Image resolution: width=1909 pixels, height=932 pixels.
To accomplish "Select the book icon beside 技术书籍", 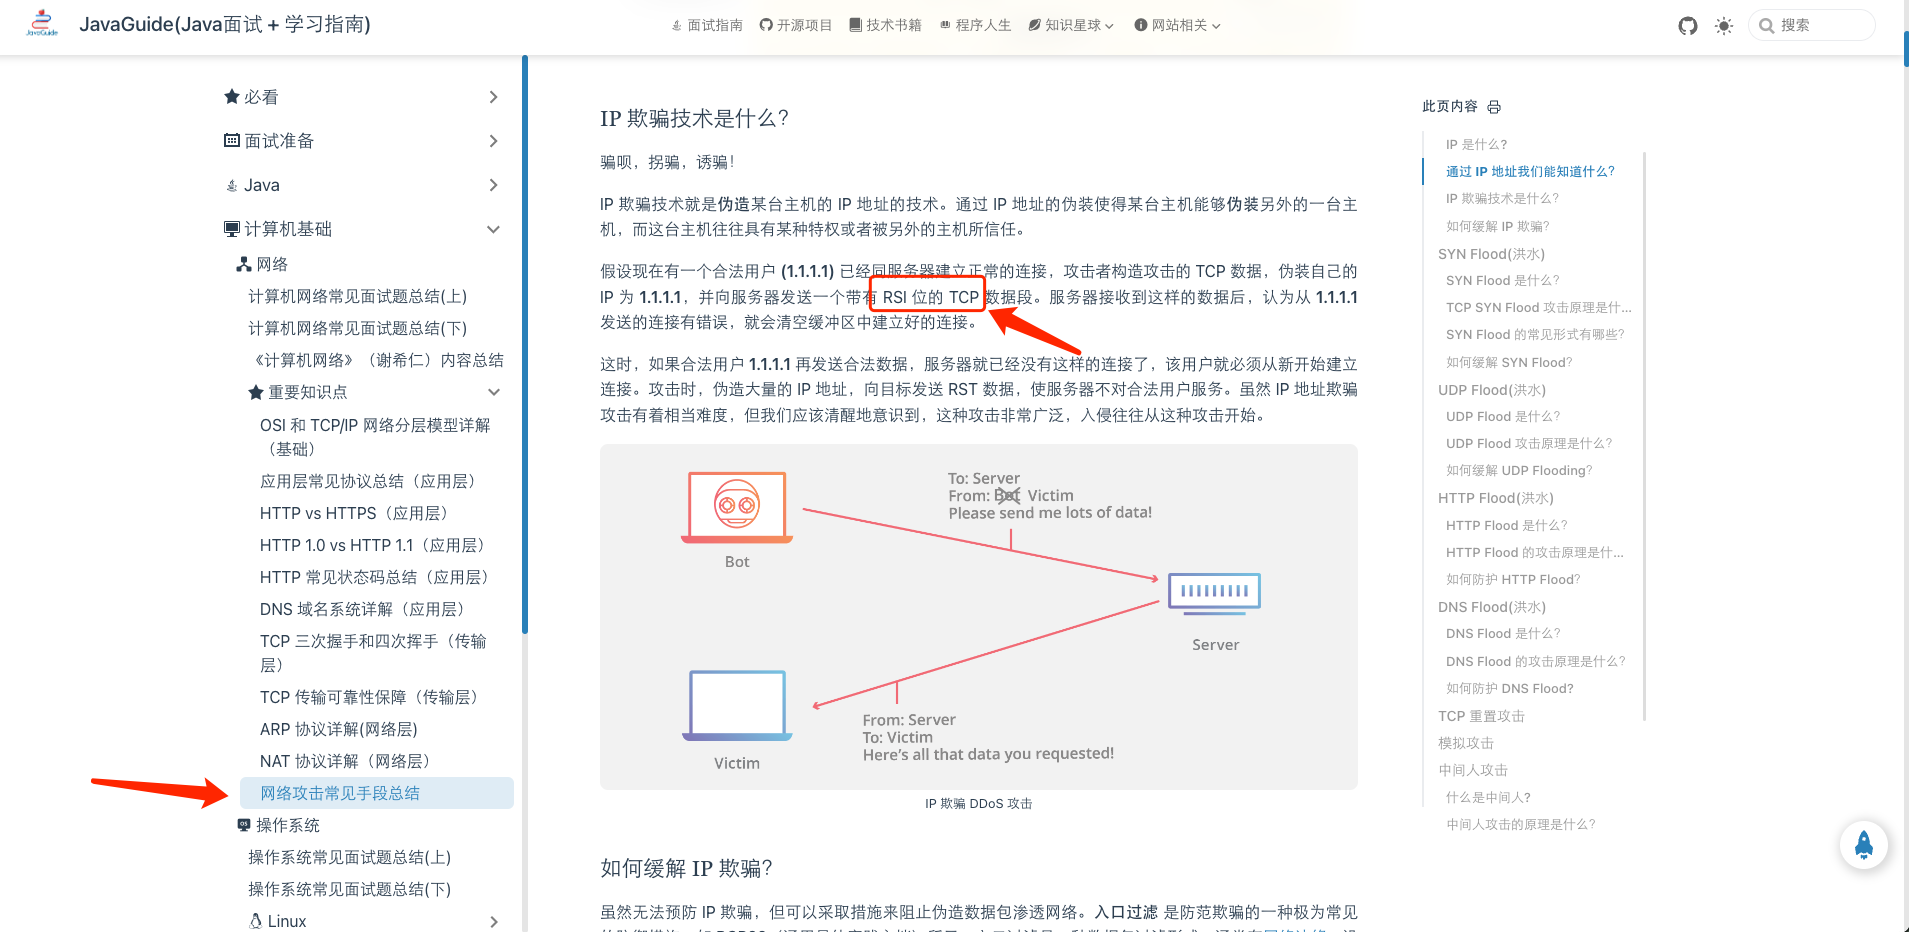I will 853,25.
